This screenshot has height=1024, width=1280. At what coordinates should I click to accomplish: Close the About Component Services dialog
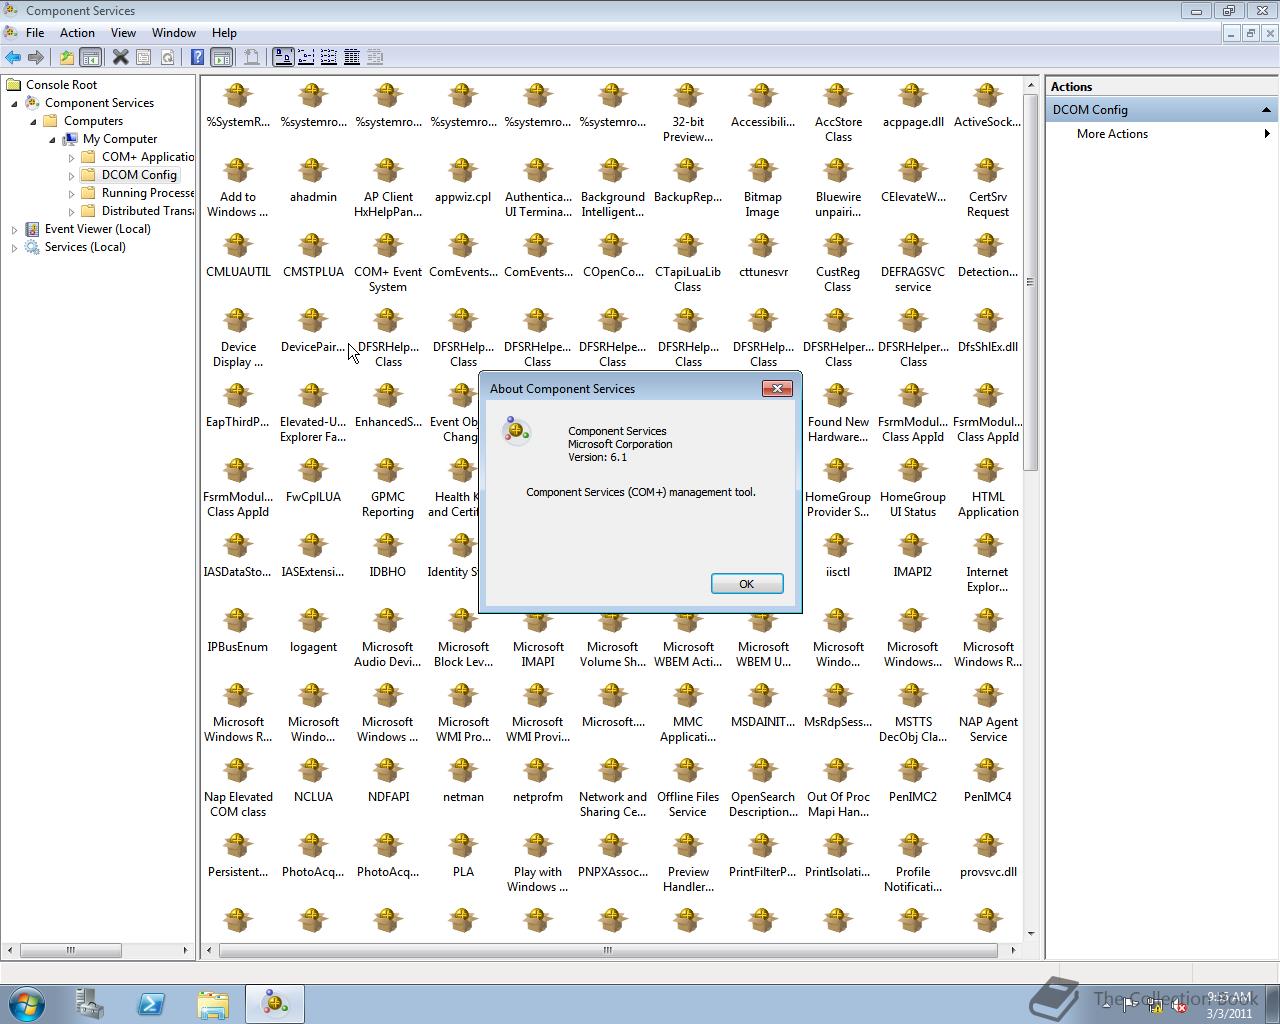click(777, 389)
